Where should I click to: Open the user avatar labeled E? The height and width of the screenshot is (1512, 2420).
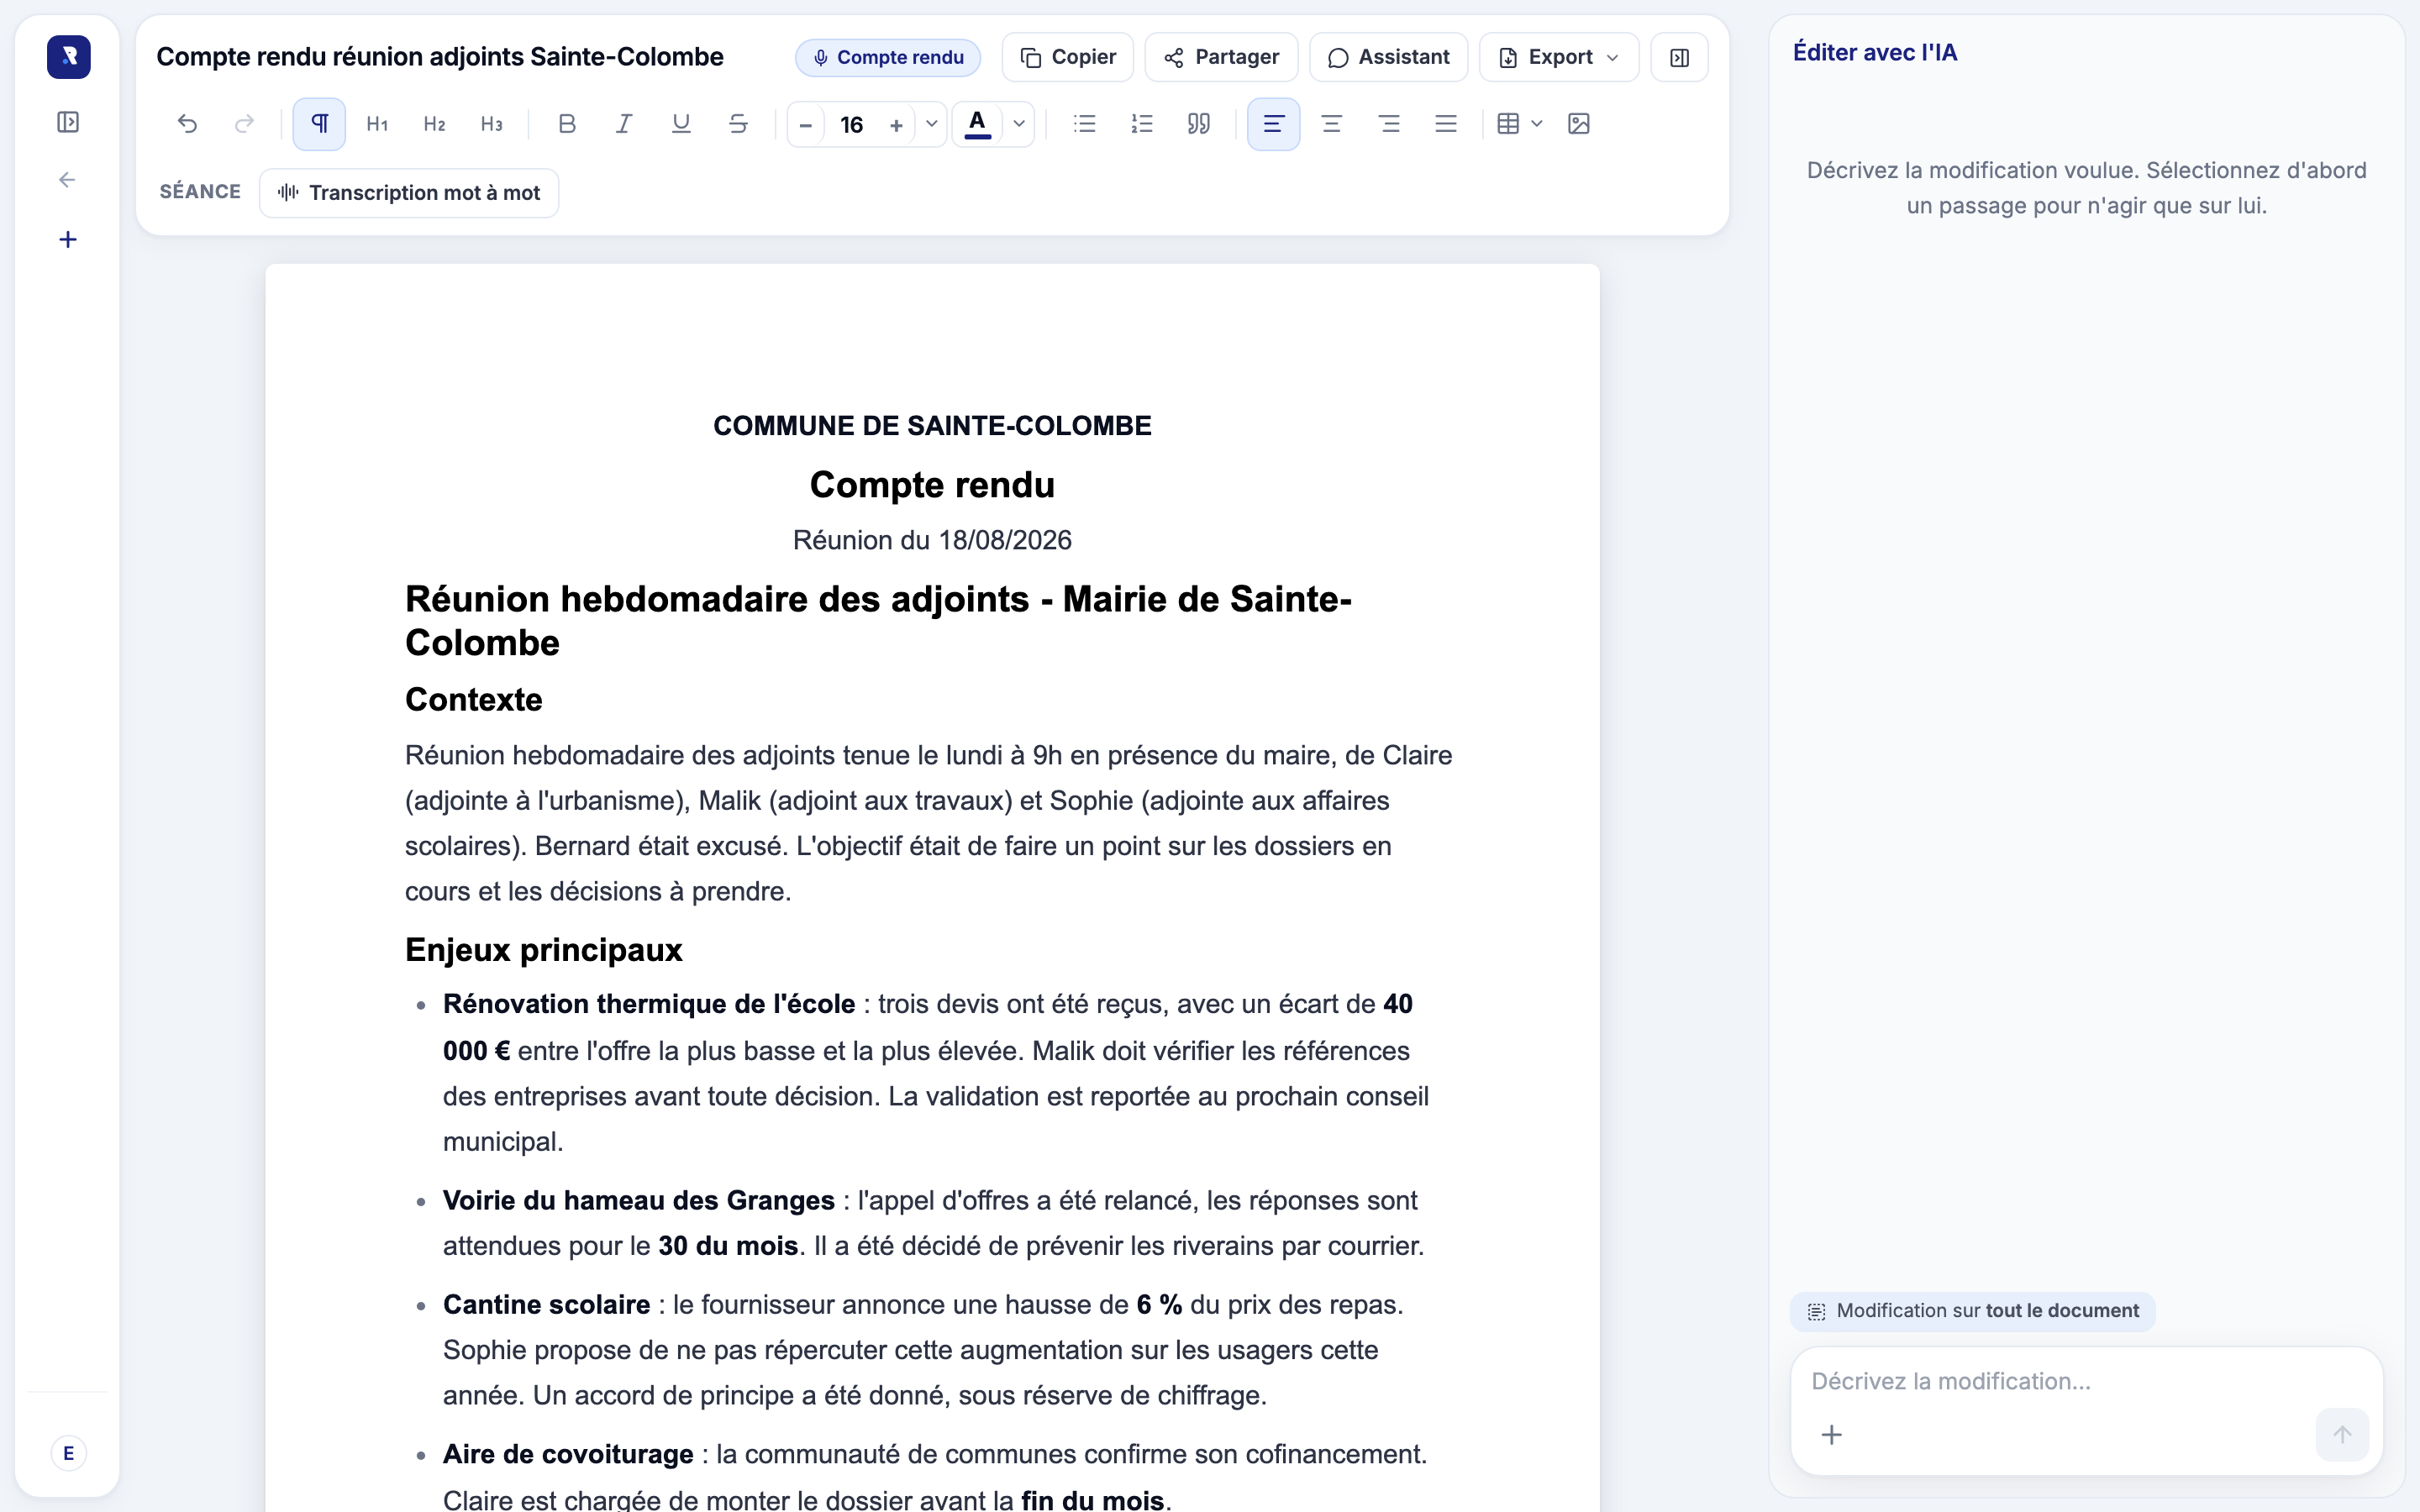(x=68, y=1453)
